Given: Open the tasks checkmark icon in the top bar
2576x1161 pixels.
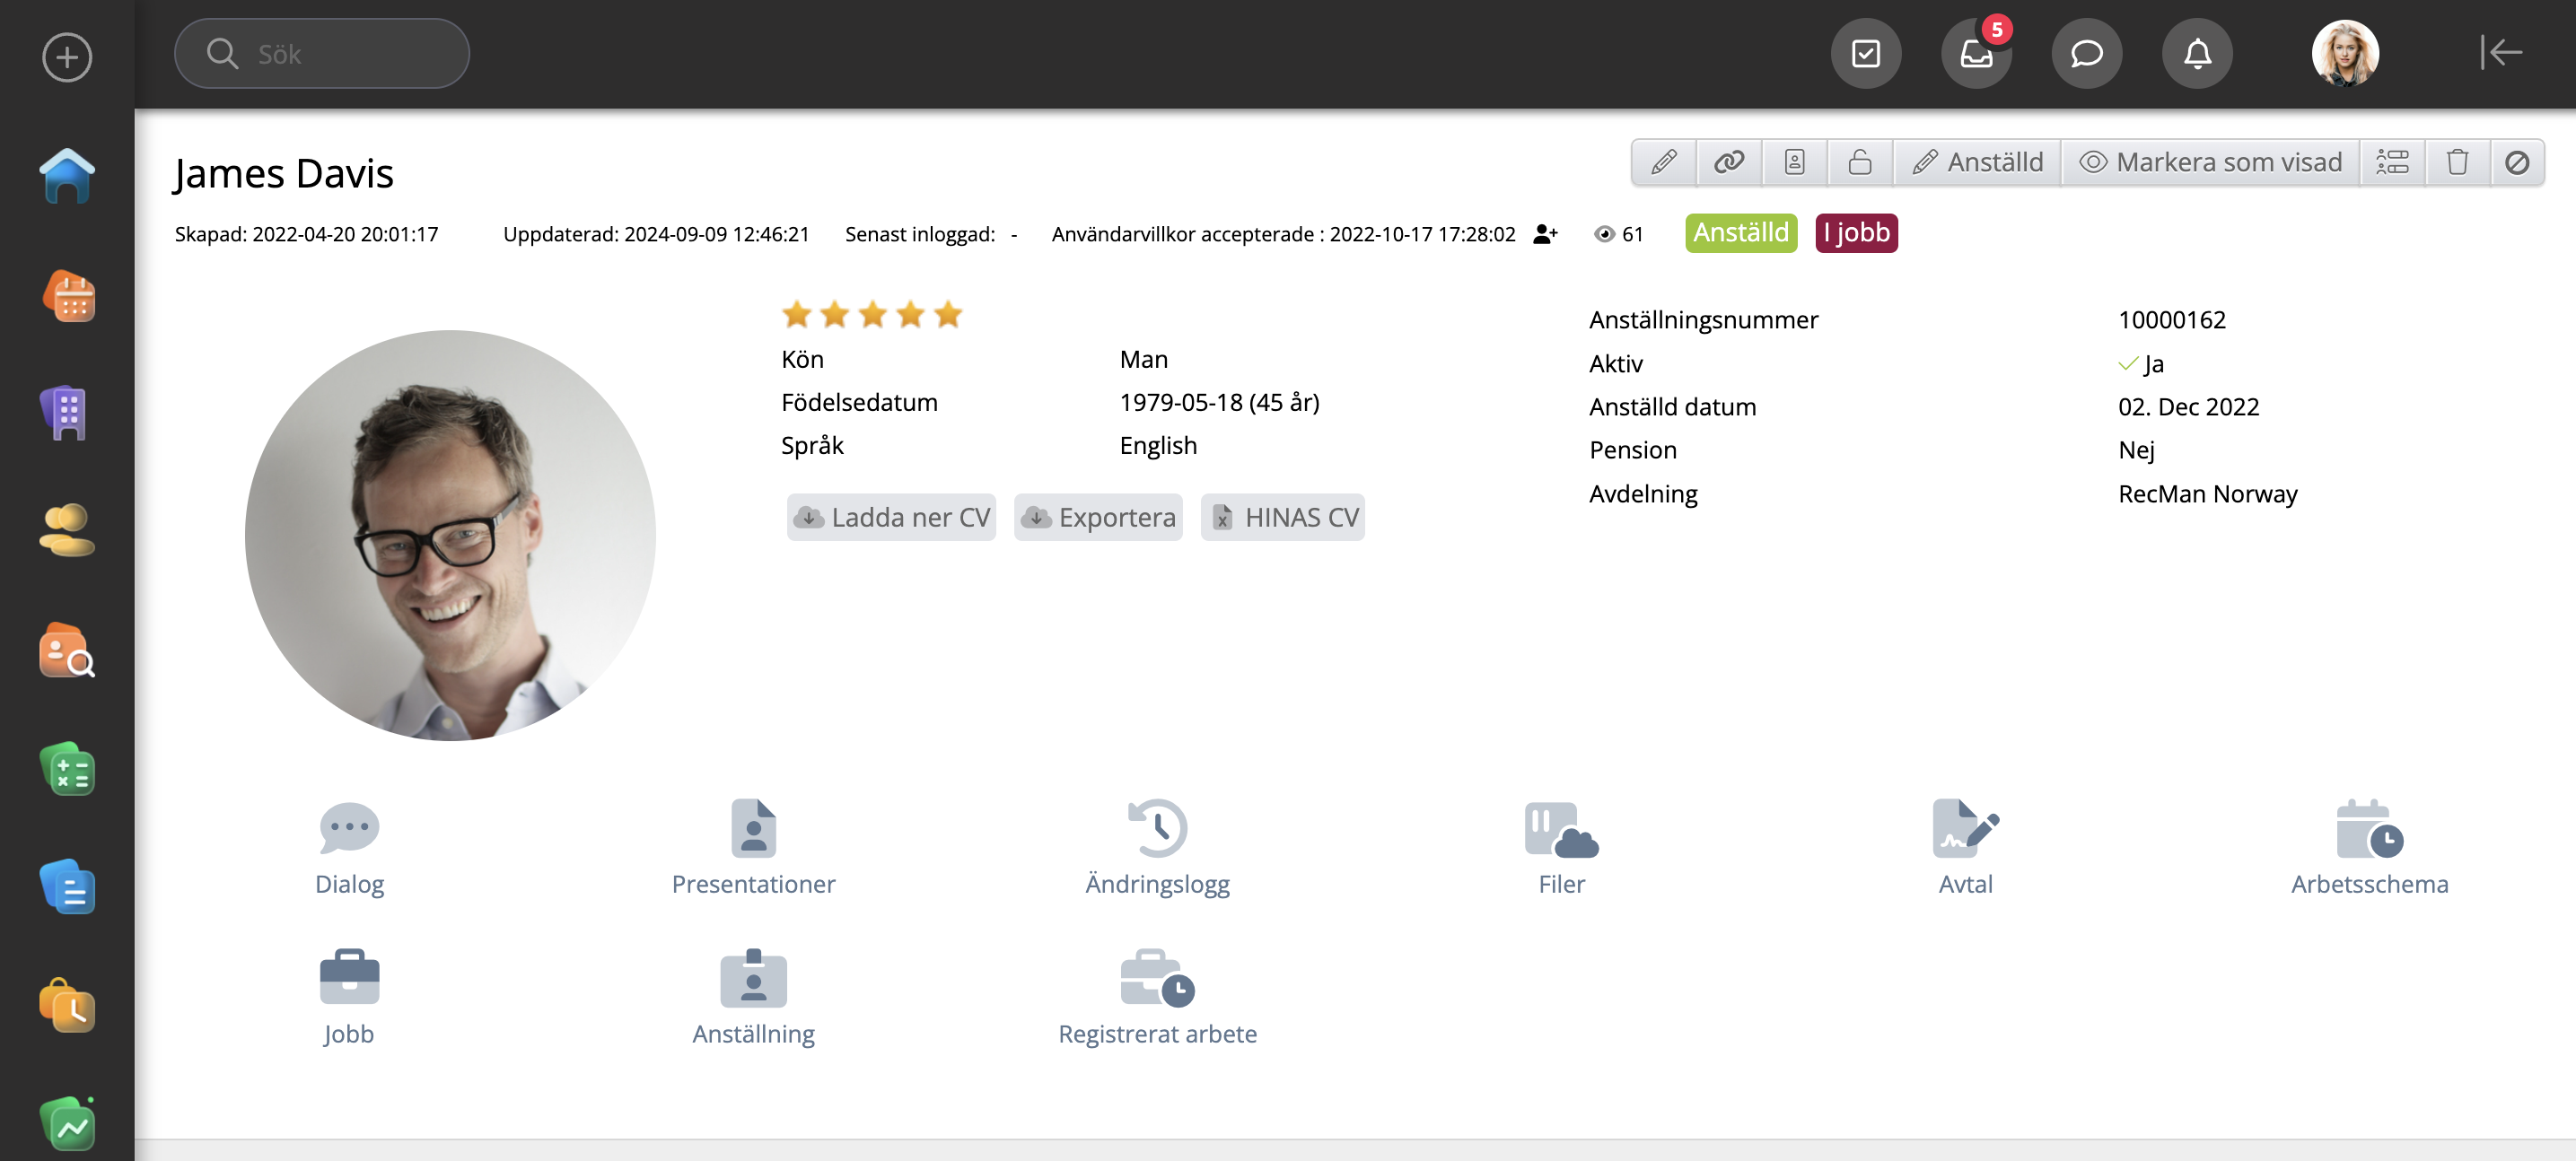Looking at the screenshot, I should (x=1865, y=54).
